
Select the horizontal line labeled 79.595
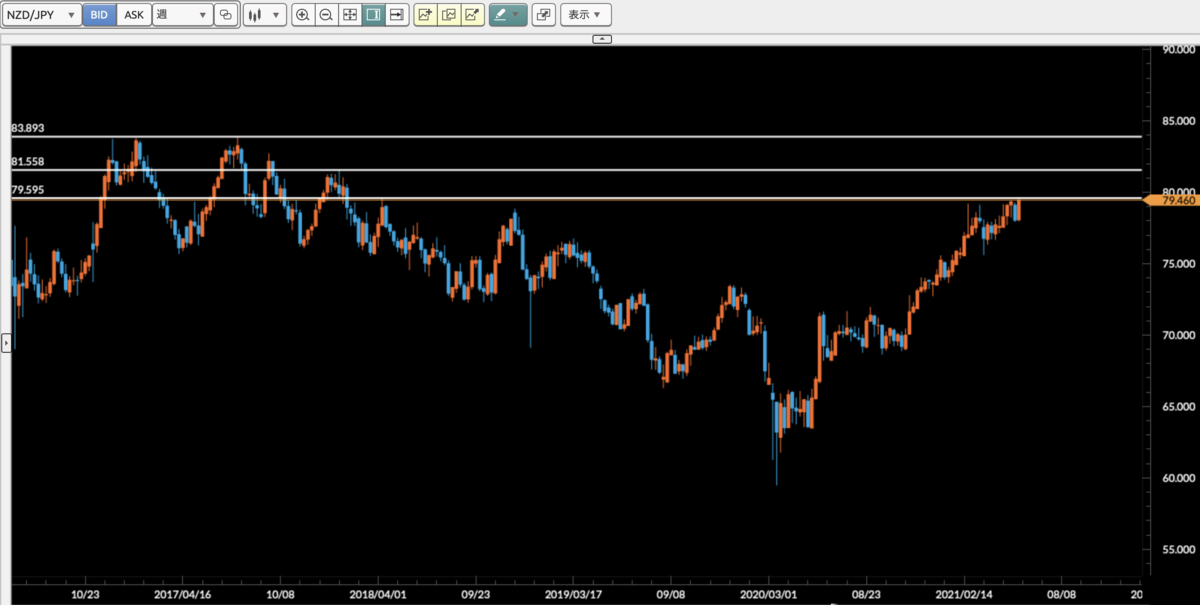point(576,198)
